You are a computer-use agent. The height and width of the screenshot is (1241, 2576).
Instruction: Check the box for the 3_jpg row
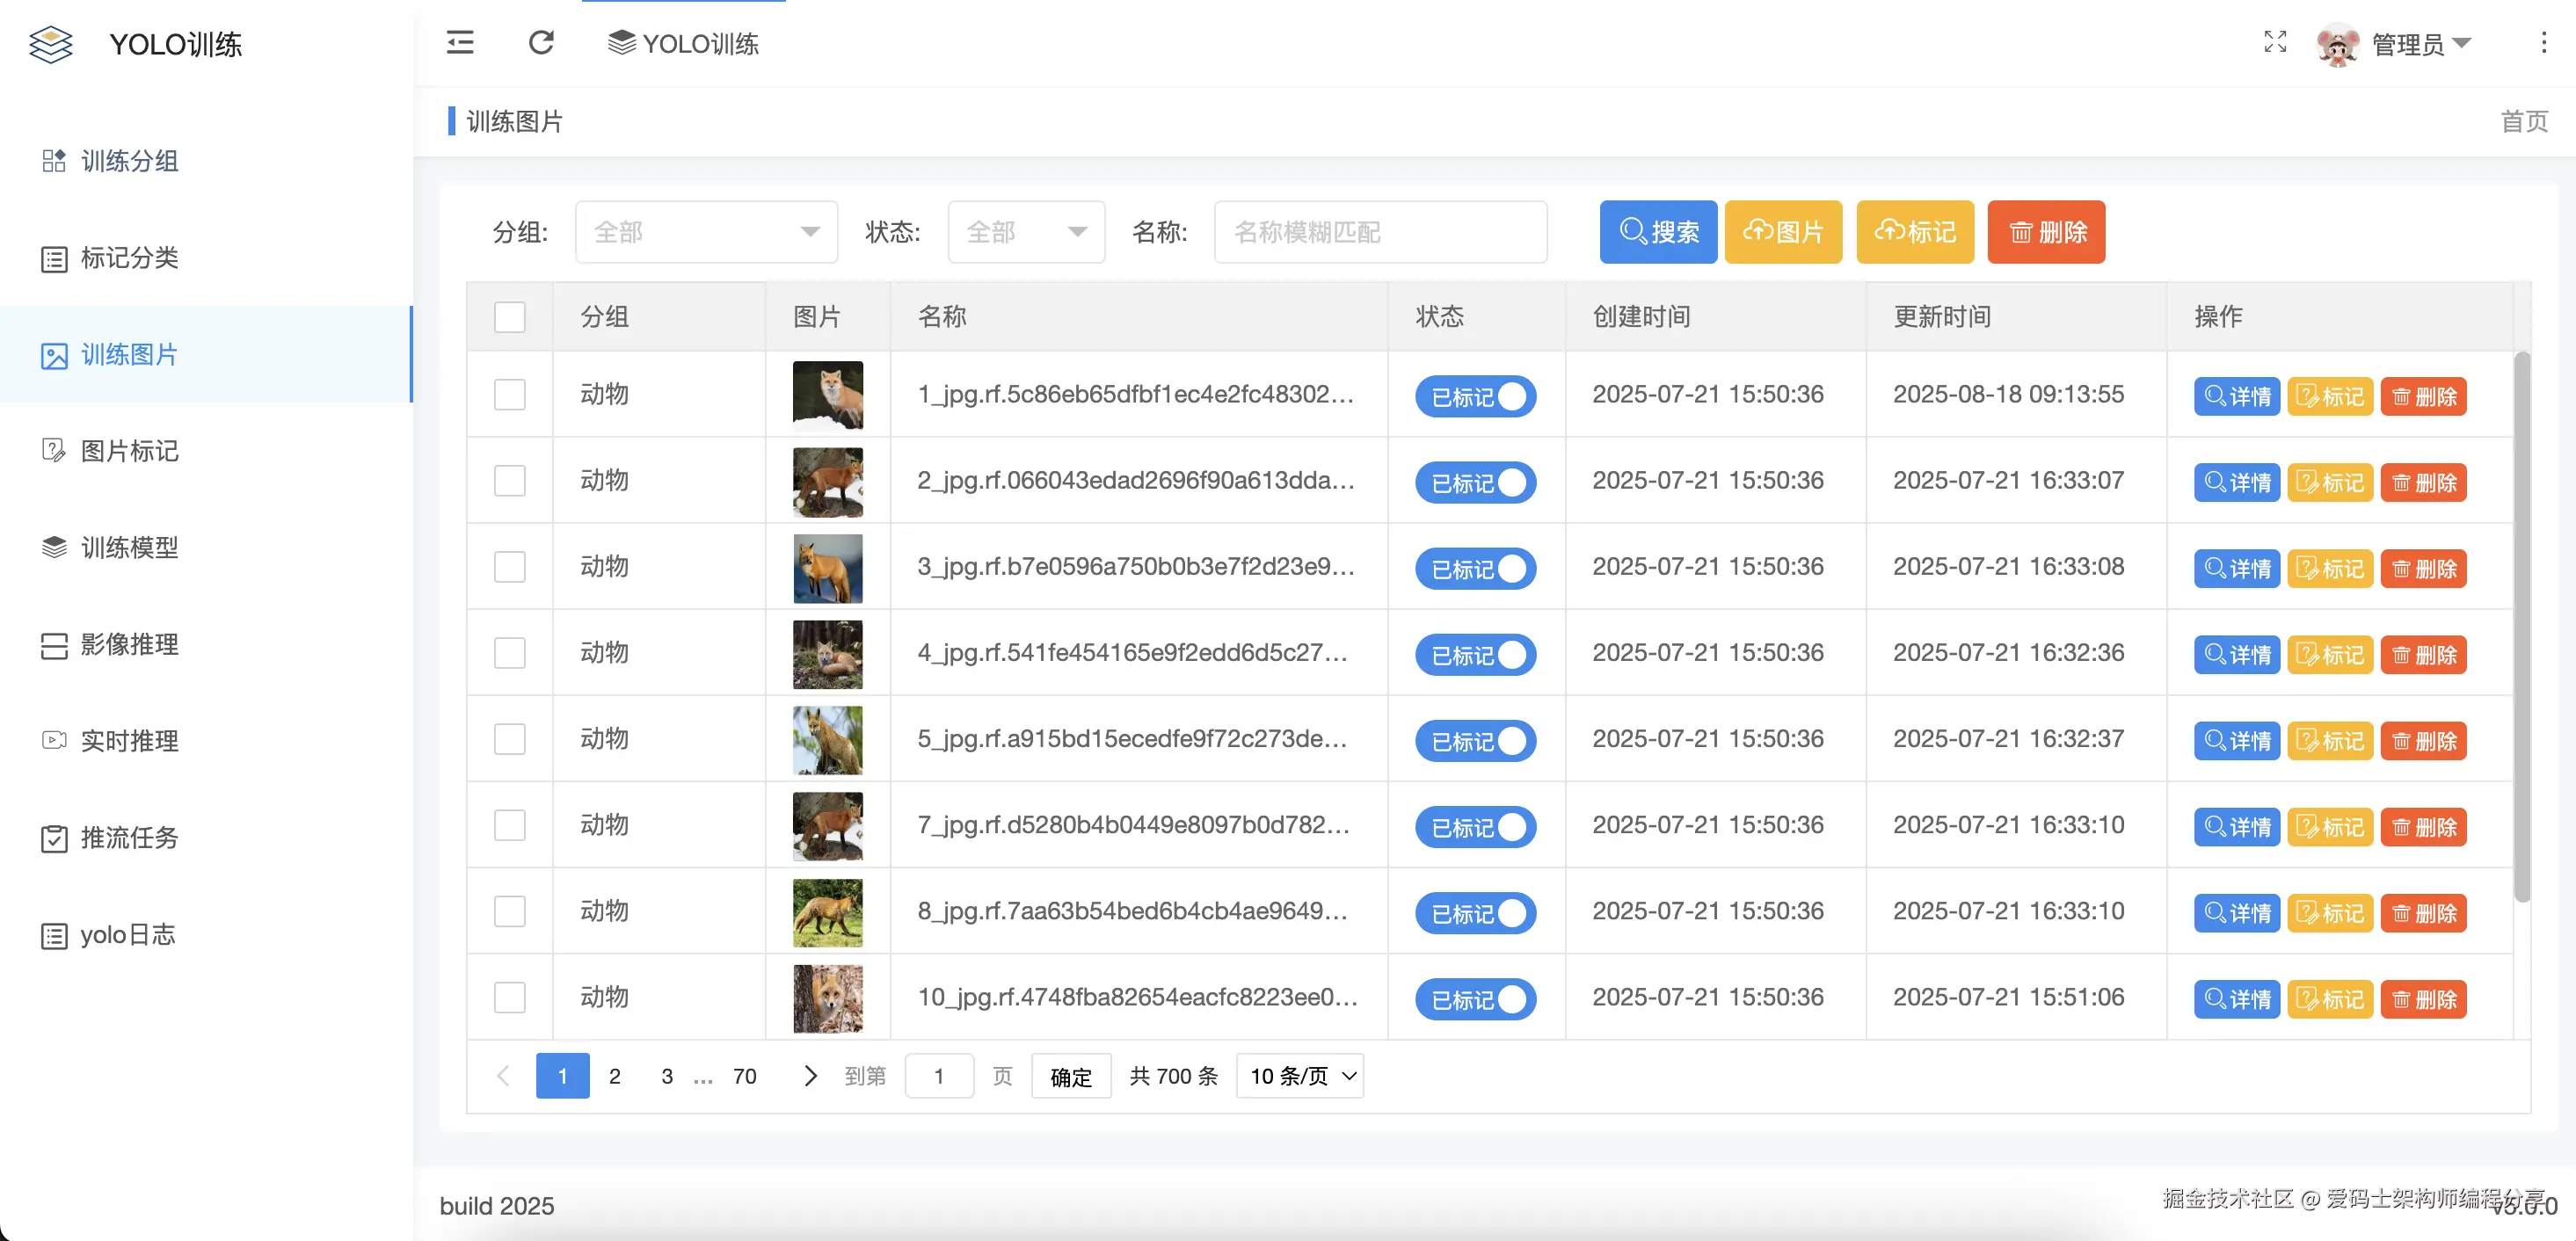pyautogui.click(x=510, y=567)
